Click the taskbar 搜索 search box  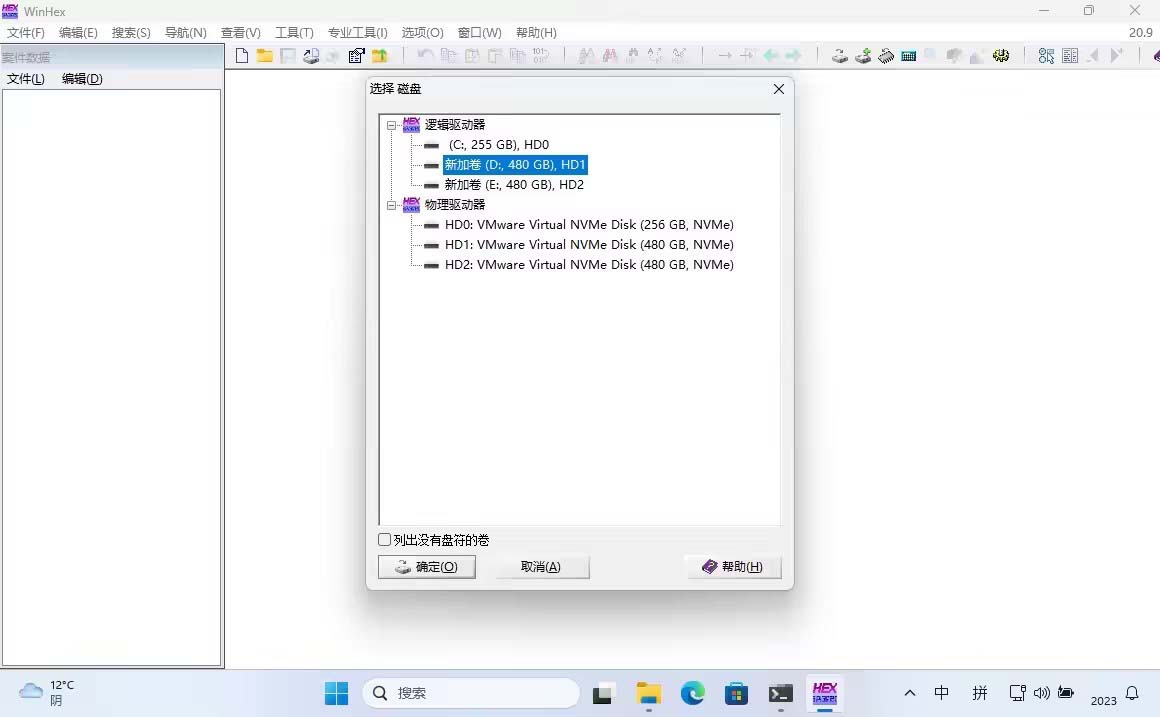471,693
